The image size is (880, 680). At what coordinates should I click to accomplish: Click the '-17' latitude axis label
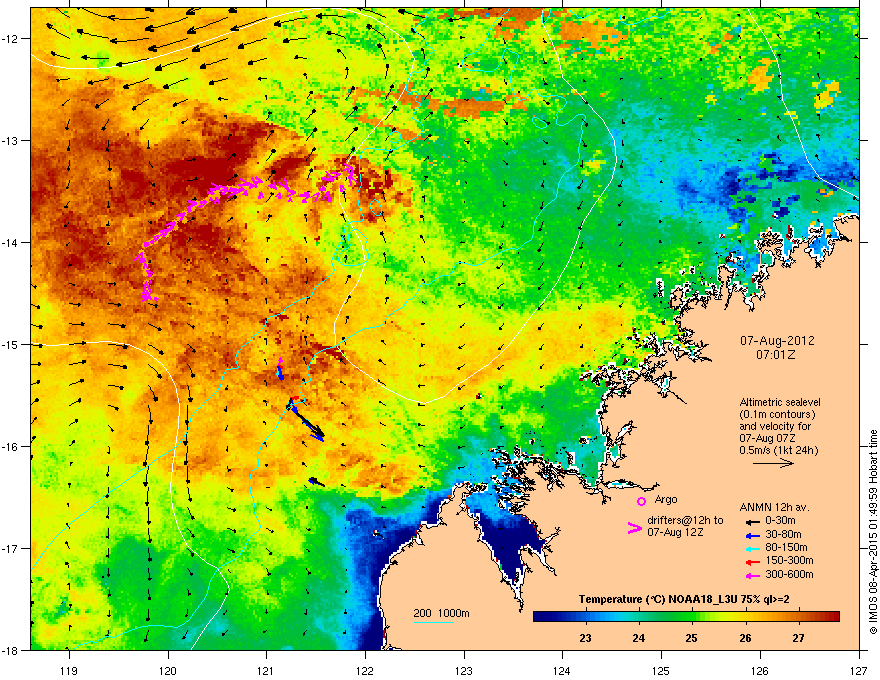pos(11,548)
